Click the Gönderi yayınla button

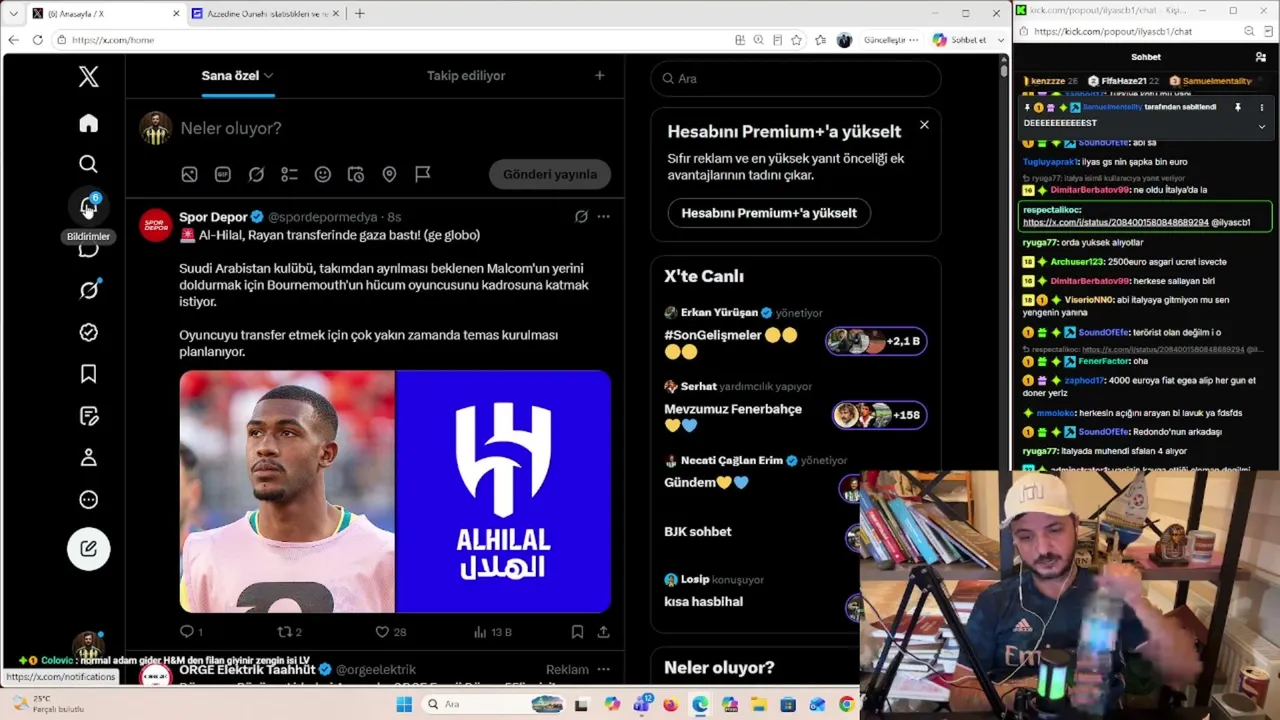click(550, 174)
